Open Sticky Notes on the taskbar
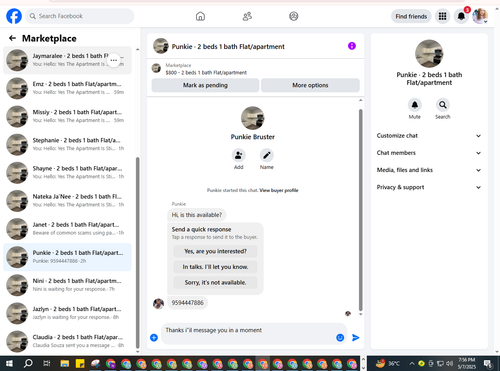This screenshot has width=500, height=371. (80, 363)
